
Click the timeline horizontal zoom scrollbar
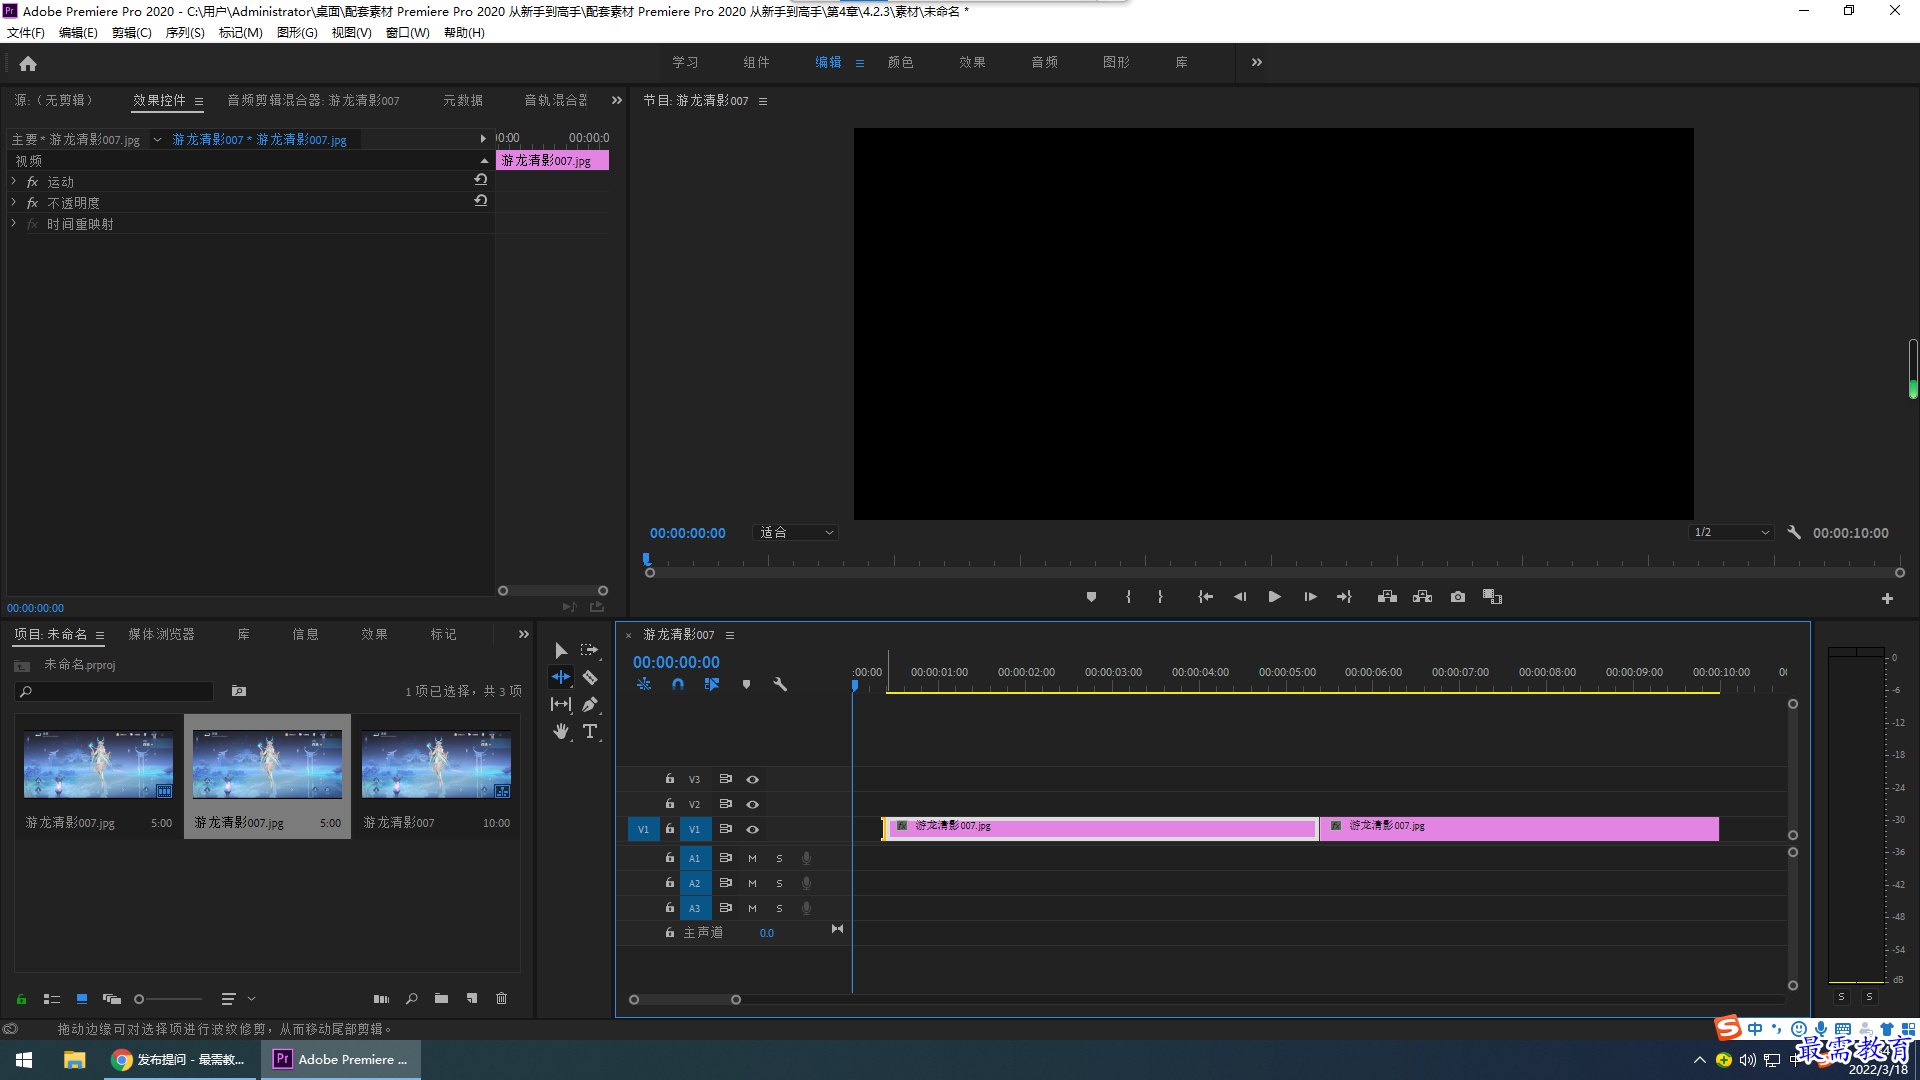coord(685,1000)
